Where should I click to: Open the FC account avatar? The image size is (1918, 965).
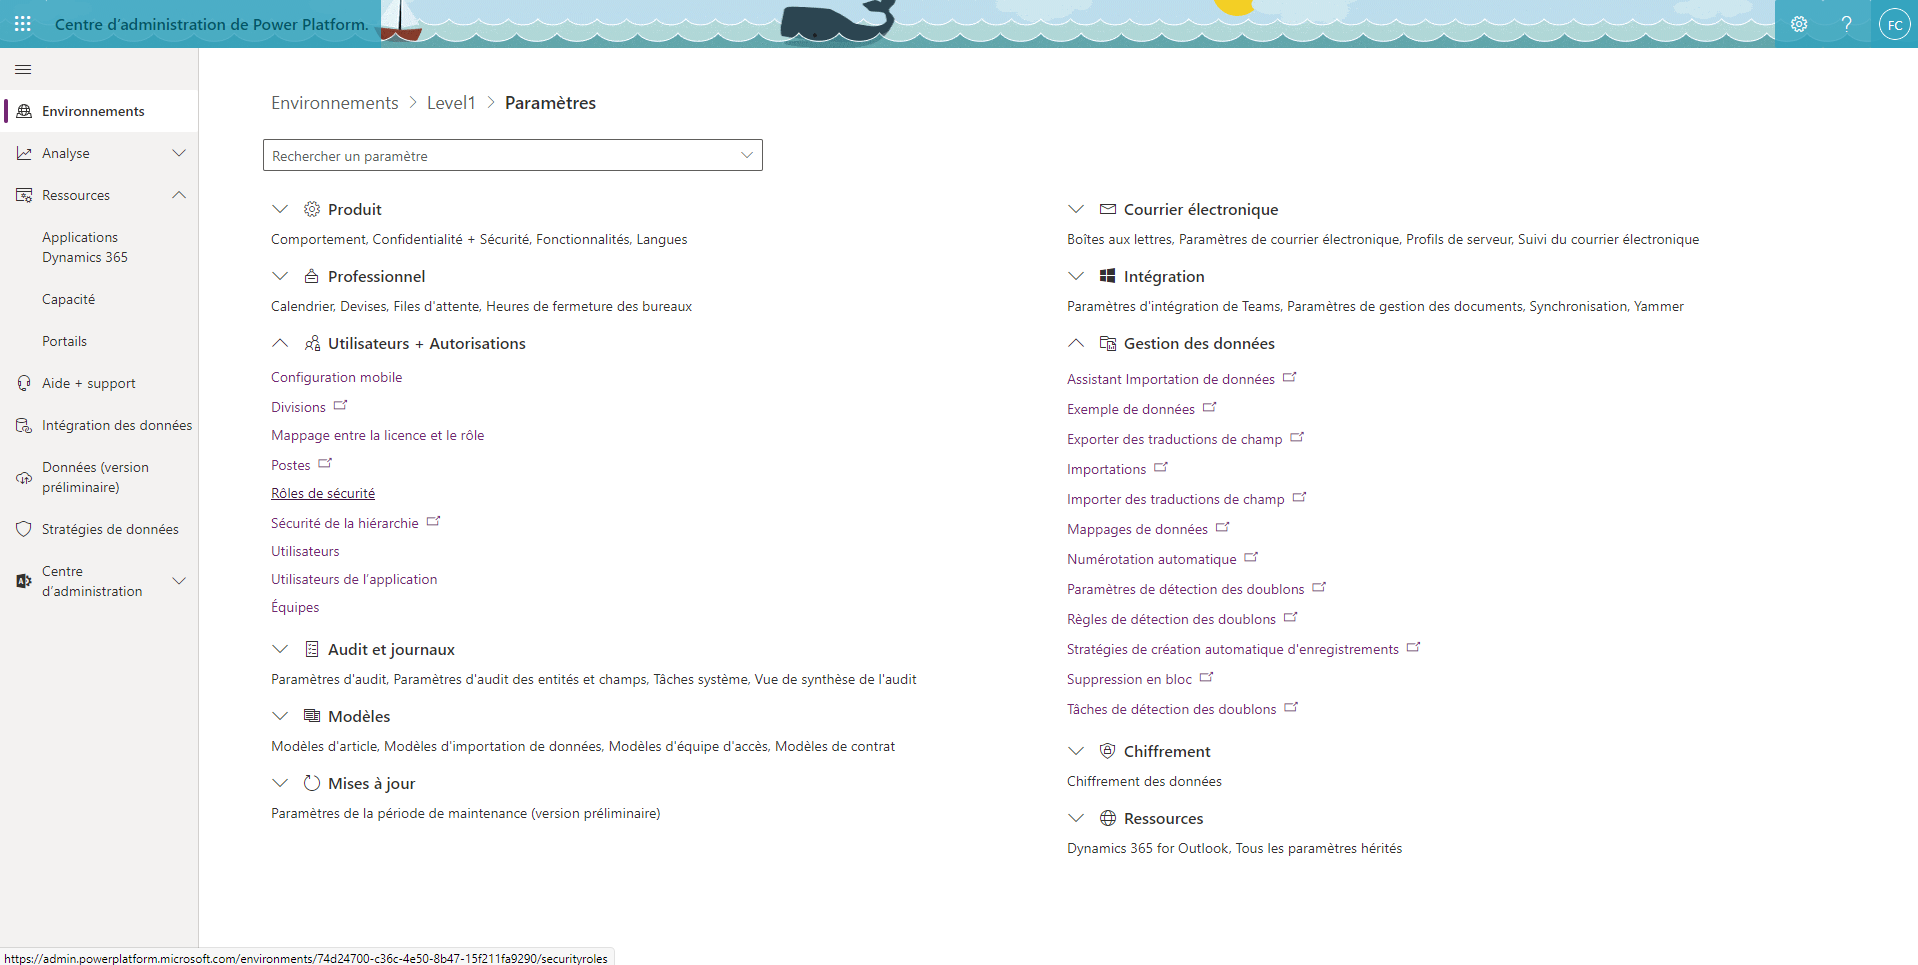(1894, 24)
